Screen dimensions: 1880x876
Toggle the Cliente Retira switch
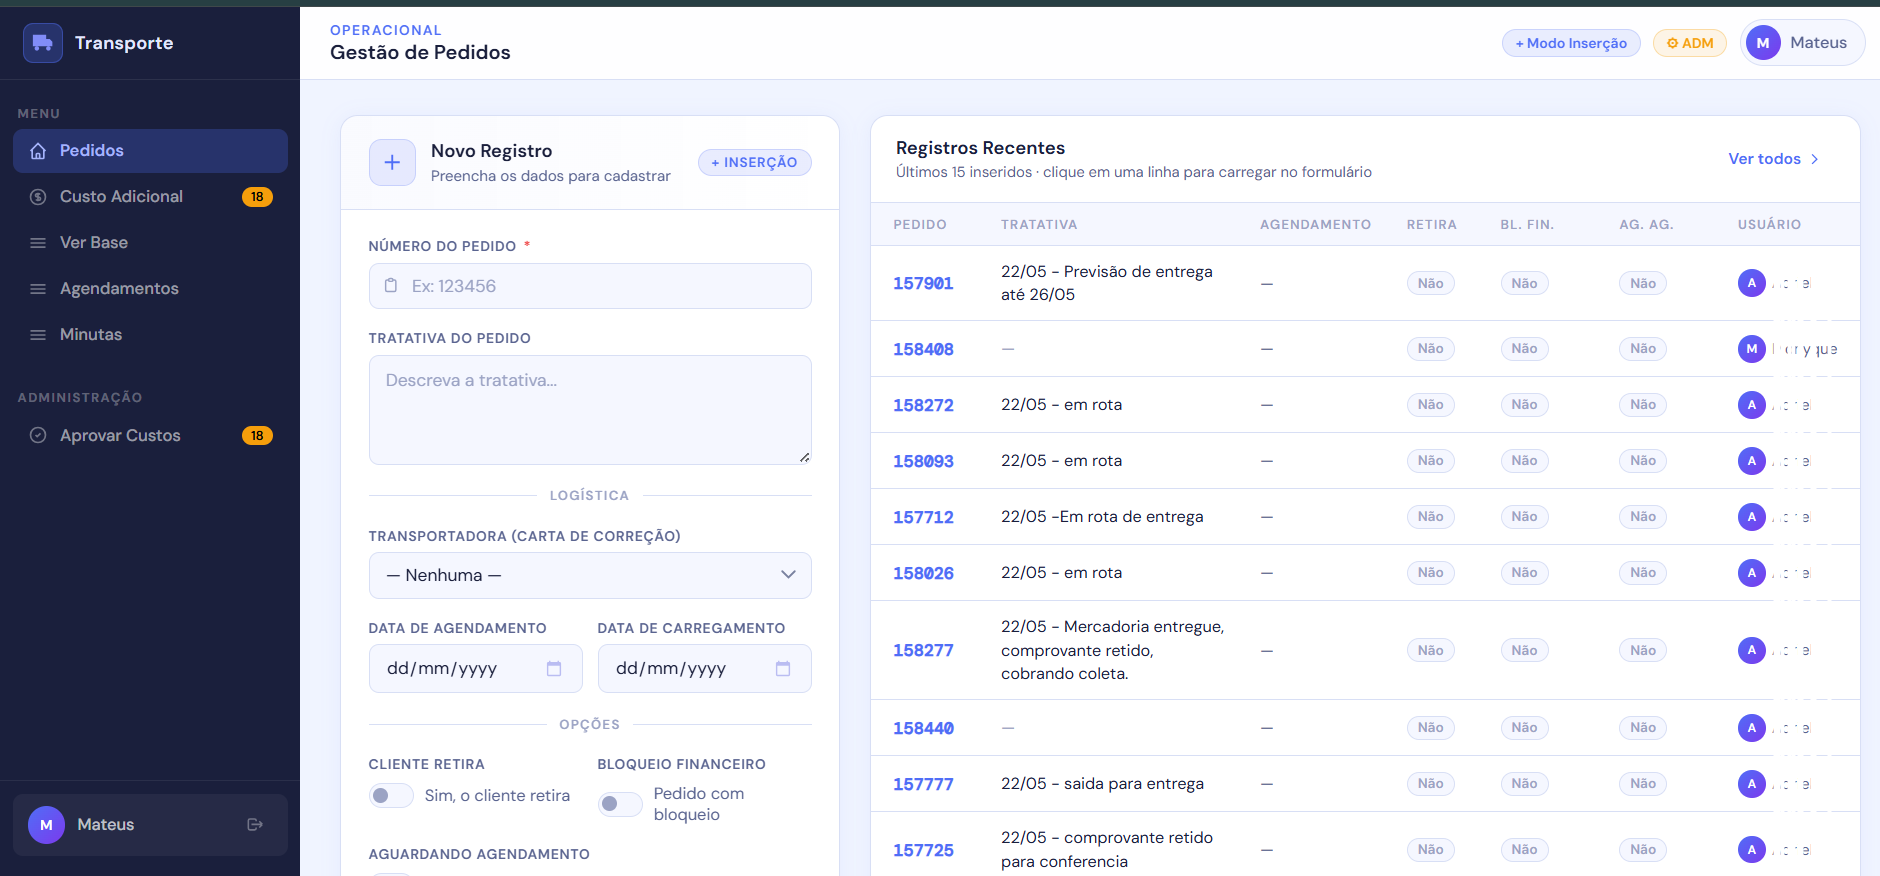(x=391, y=796)
